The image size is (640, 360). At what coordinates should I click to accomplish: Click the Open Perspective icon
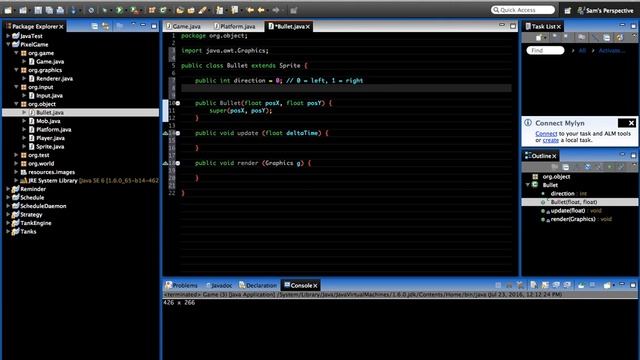click(568, 11)
